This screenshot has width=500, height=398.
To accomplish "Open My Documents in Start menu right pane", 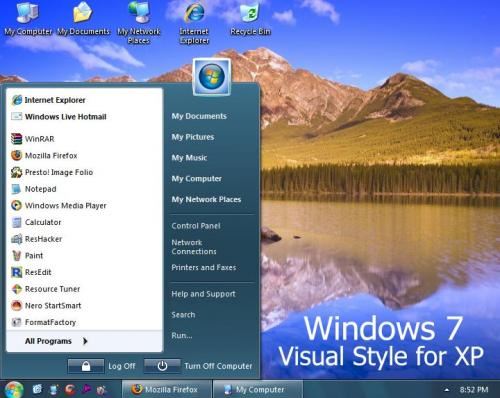I will [x=199, y=116].
